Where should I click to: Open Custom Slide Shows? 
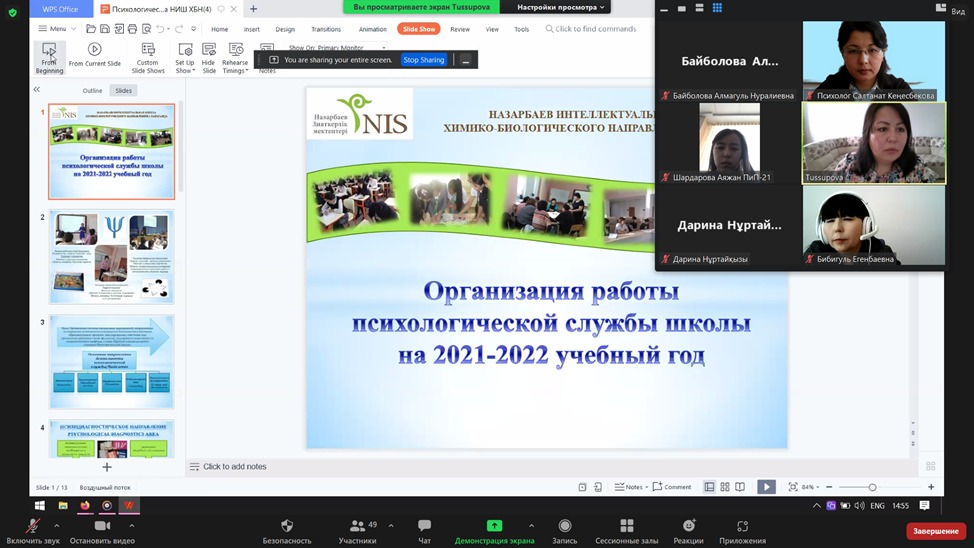[x=148, y=50]
